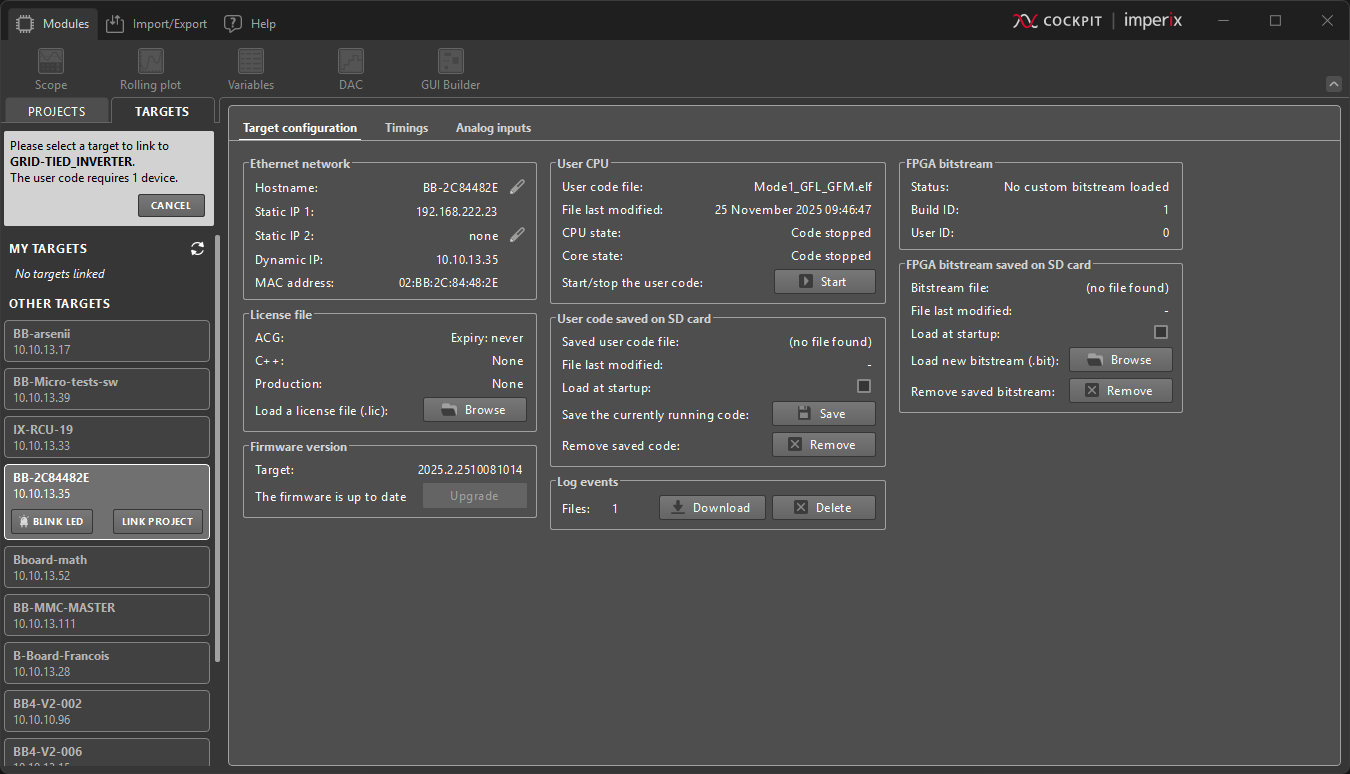Click the targets list vertical scrollbar

click(218, 450)
